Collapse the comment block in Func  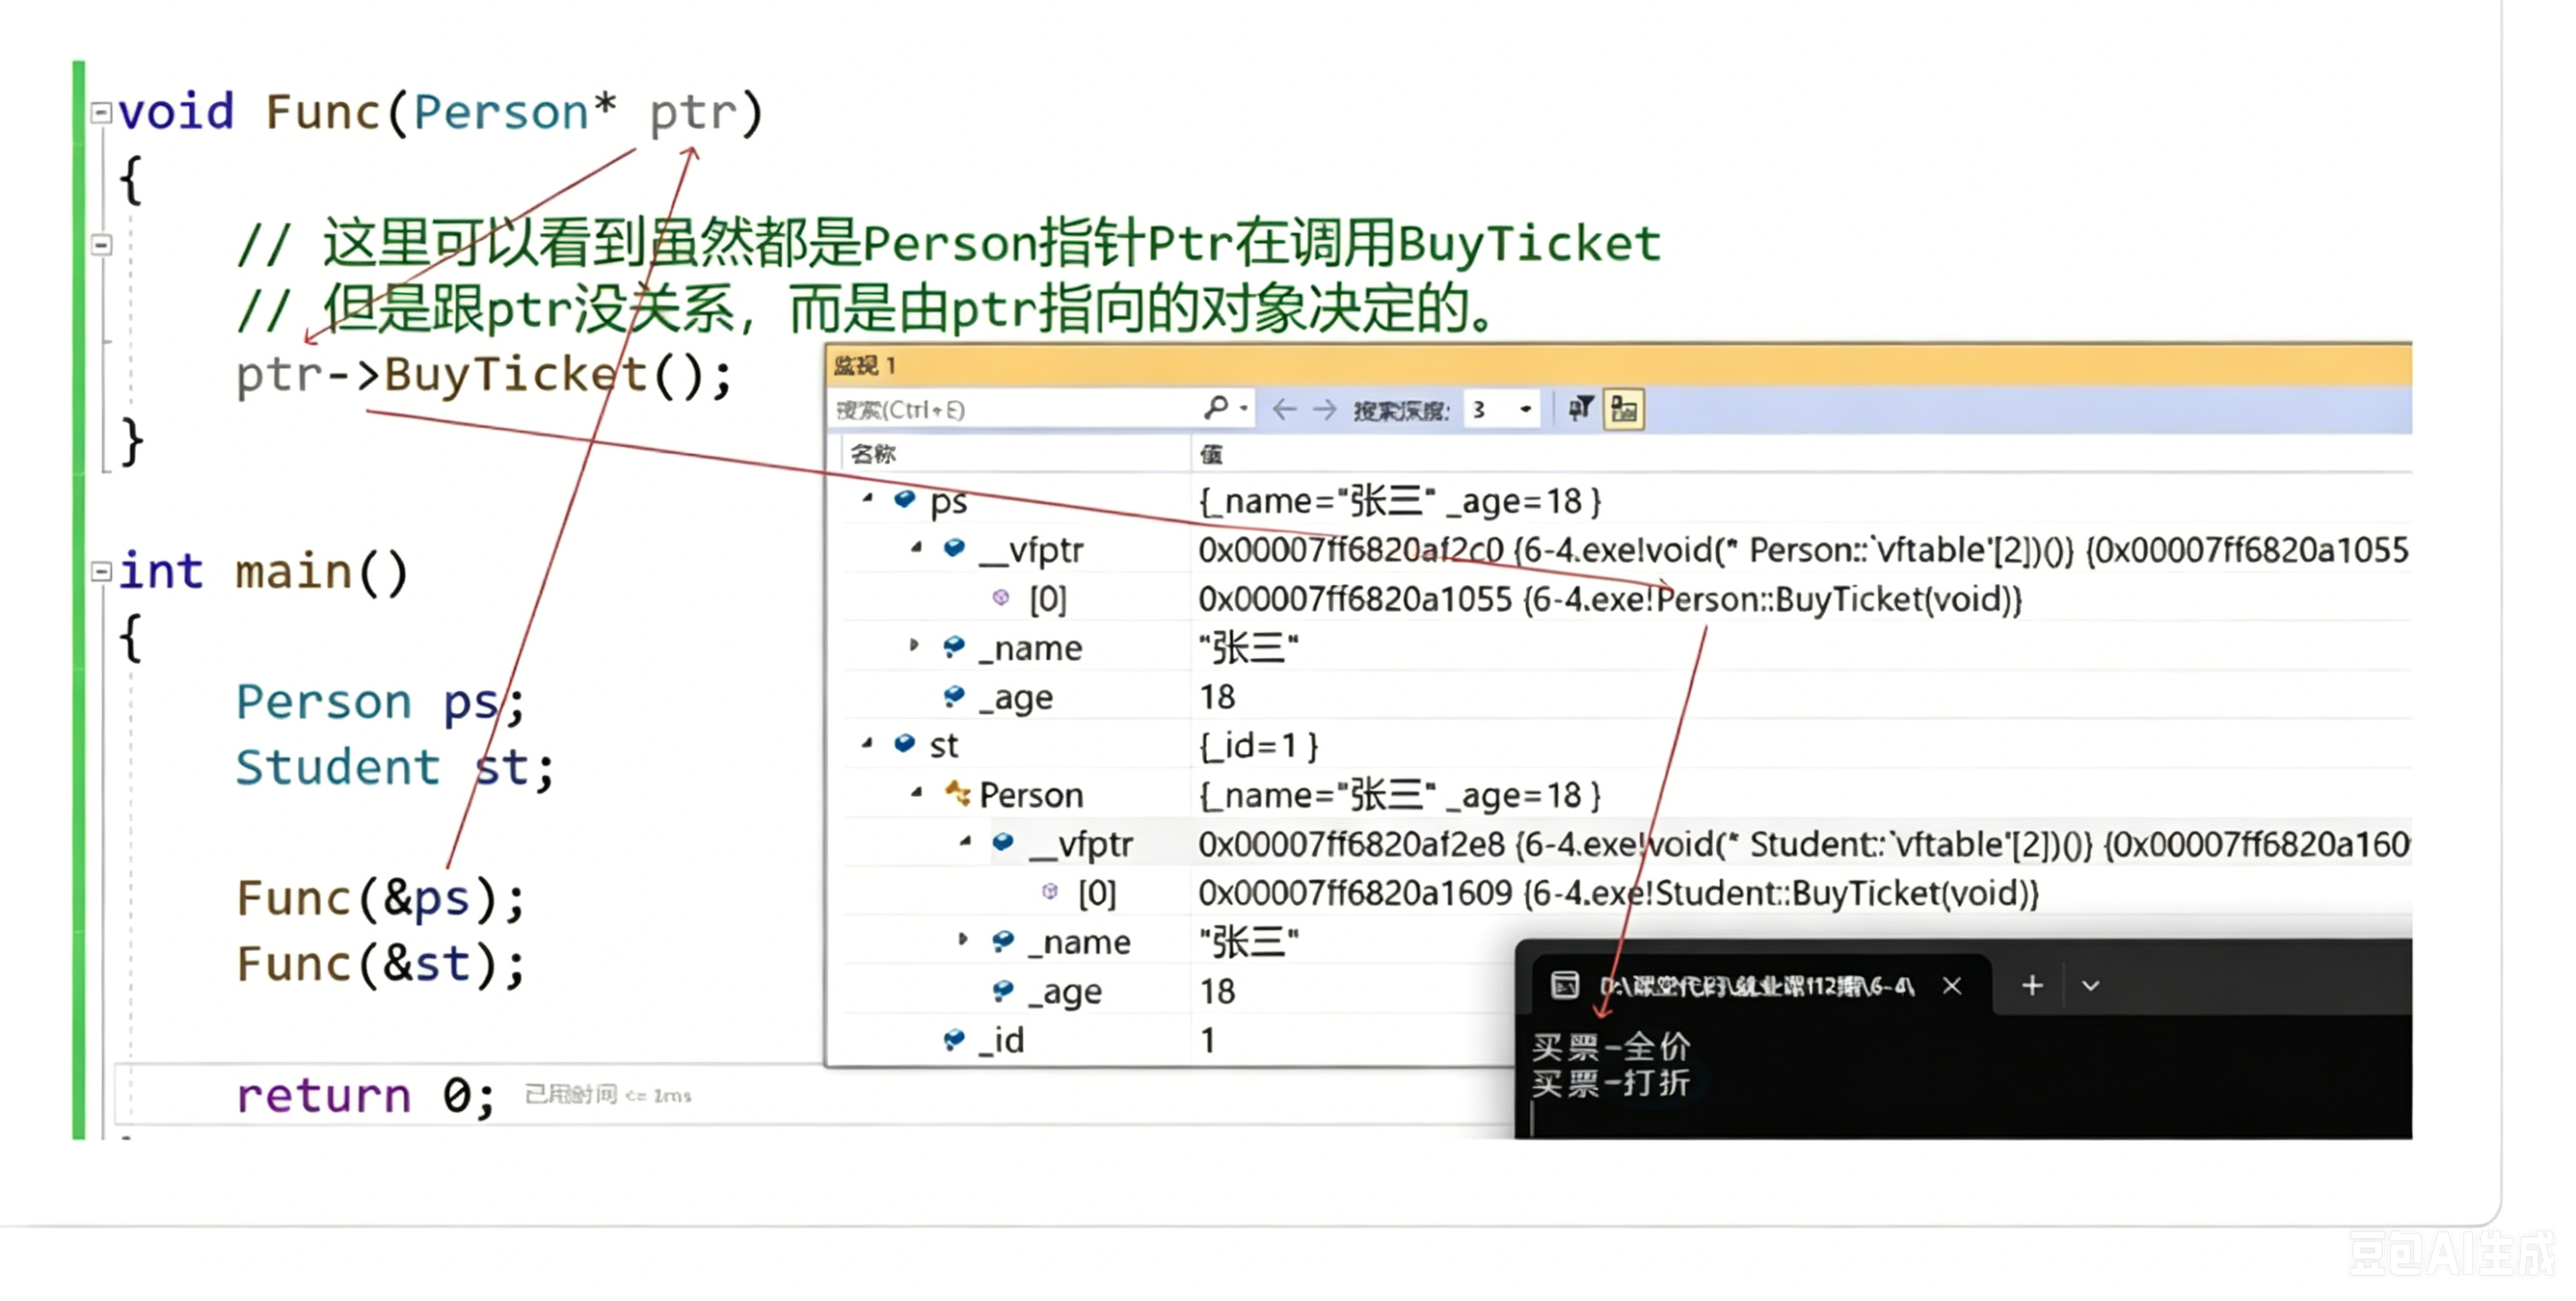point(101,244)
